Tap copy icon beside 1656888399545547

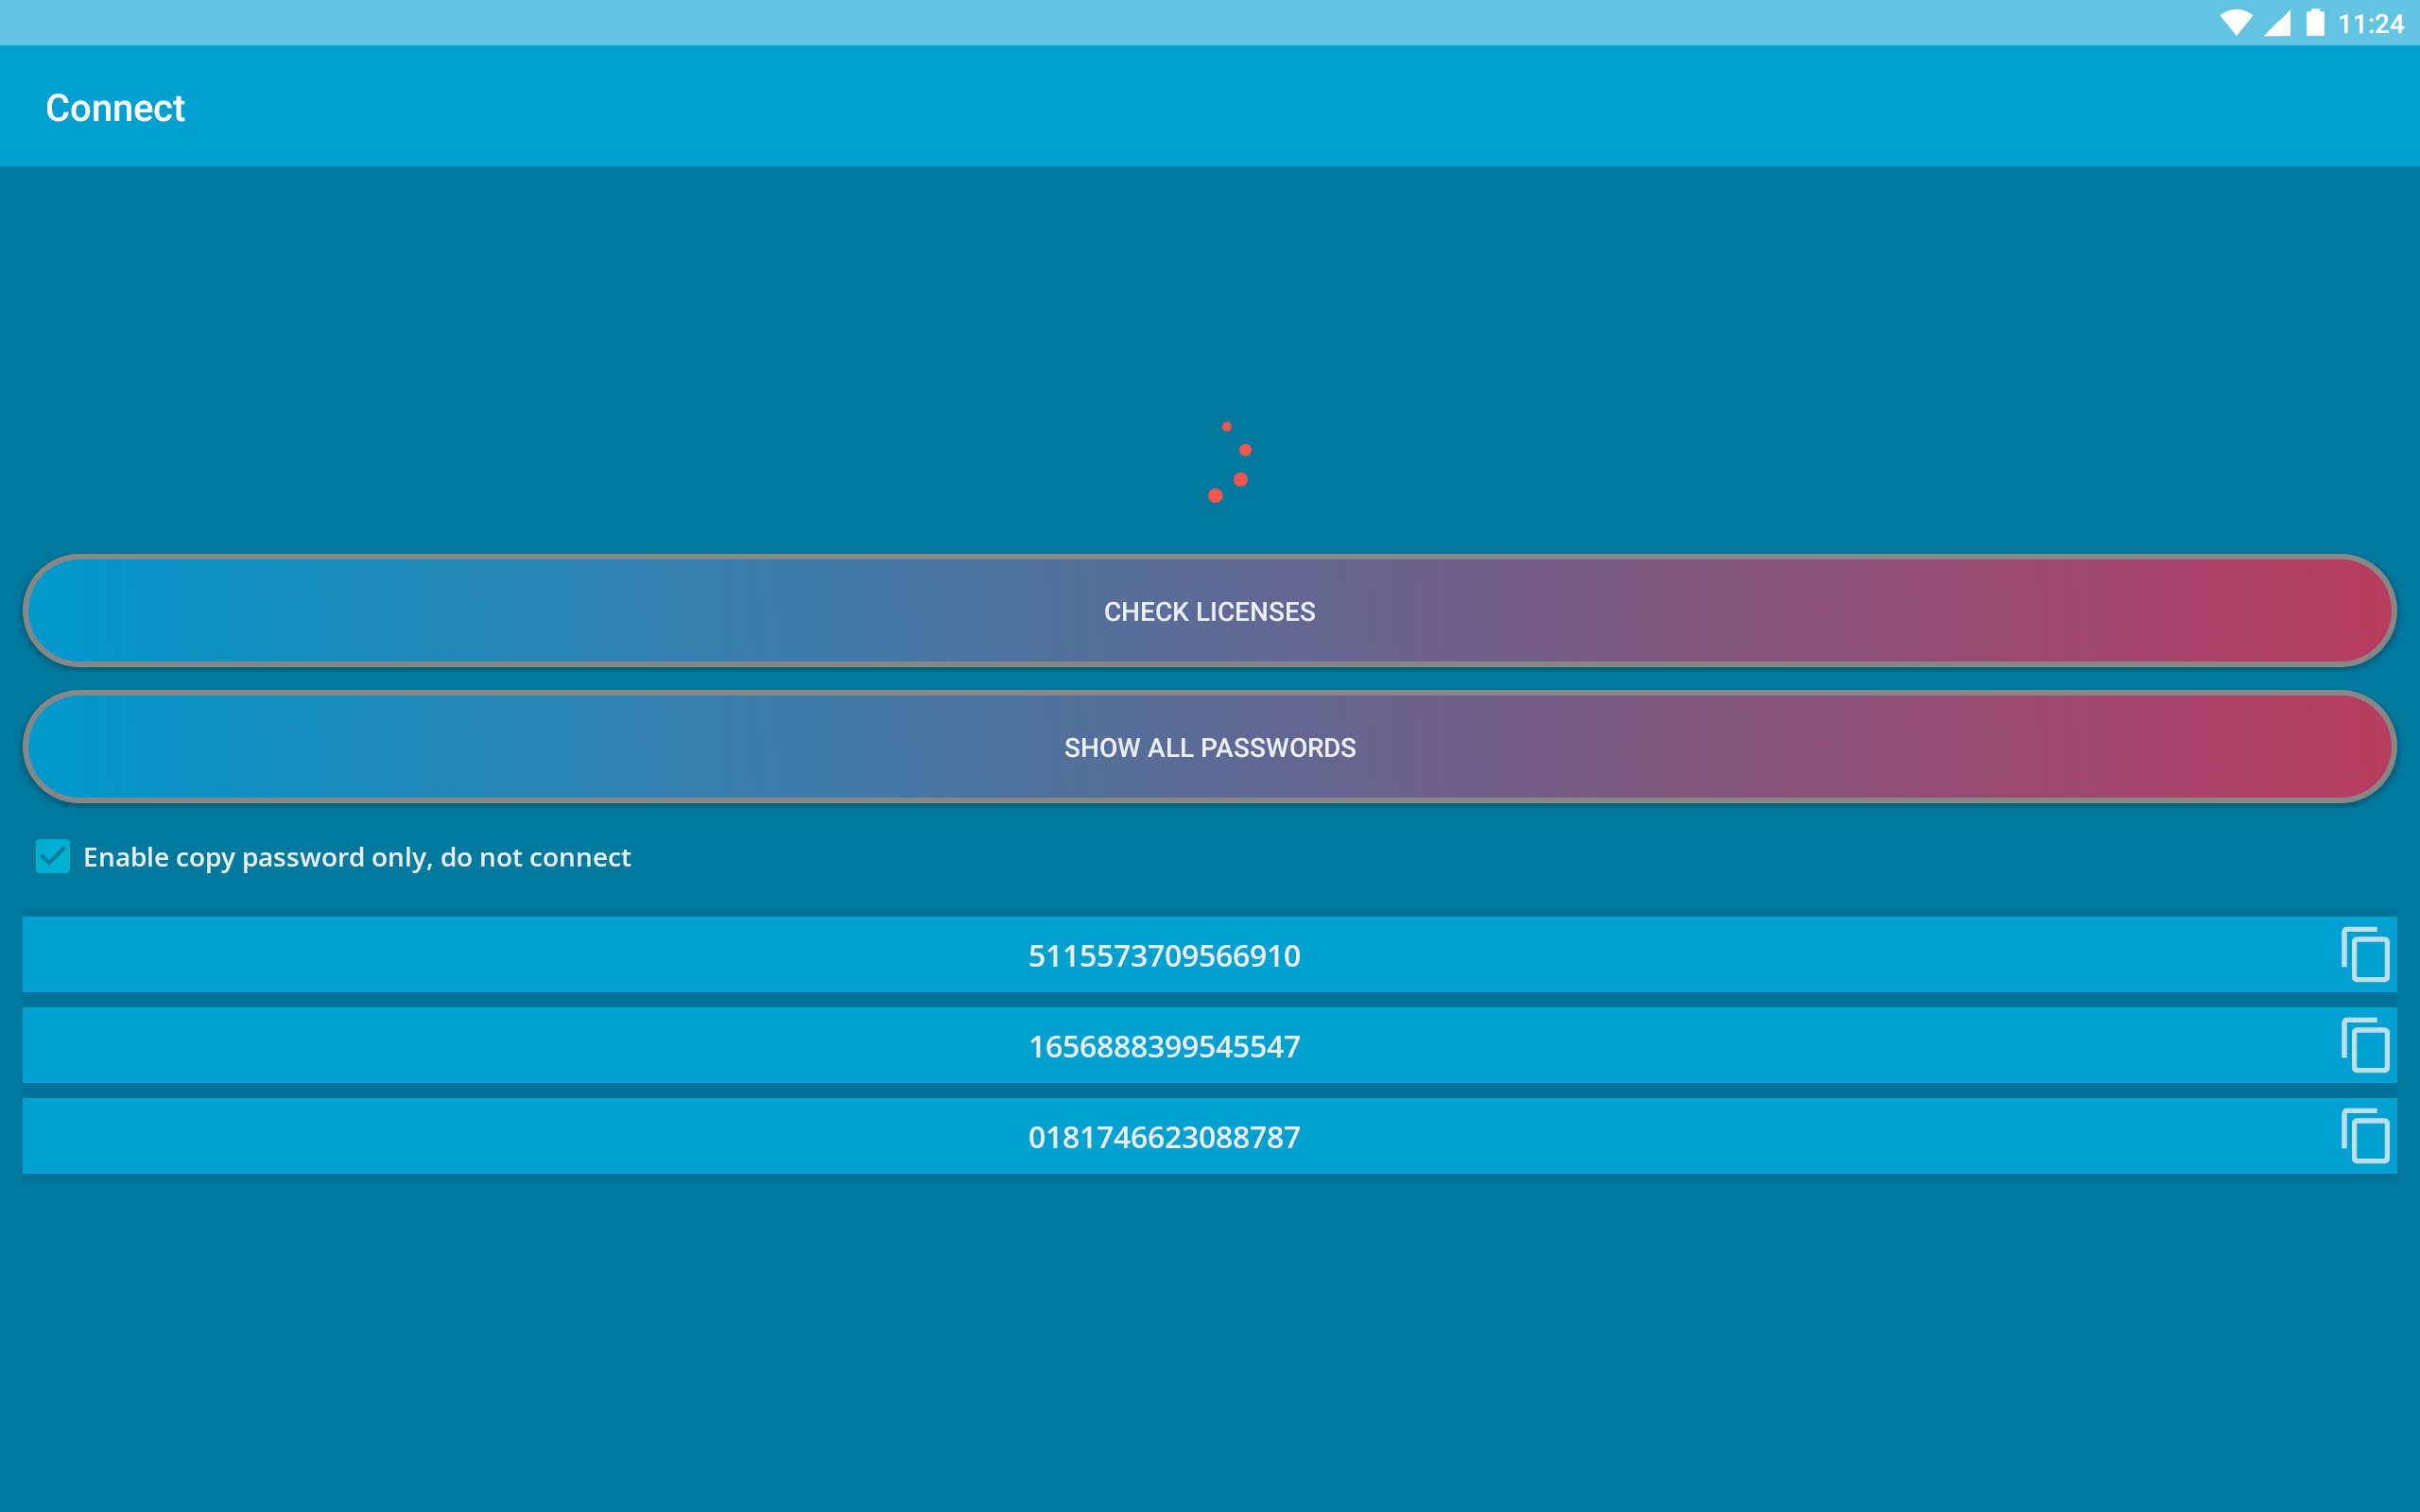(x=2365, y=1046)
